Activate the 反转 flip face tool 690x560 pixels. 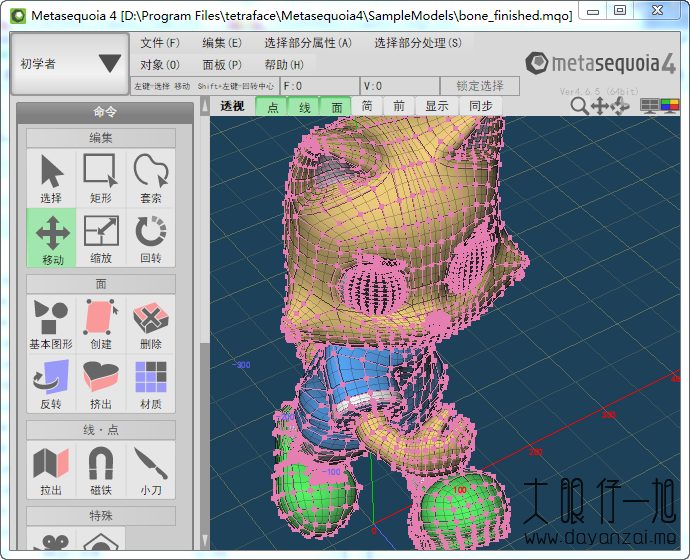[x=51, y=384]
